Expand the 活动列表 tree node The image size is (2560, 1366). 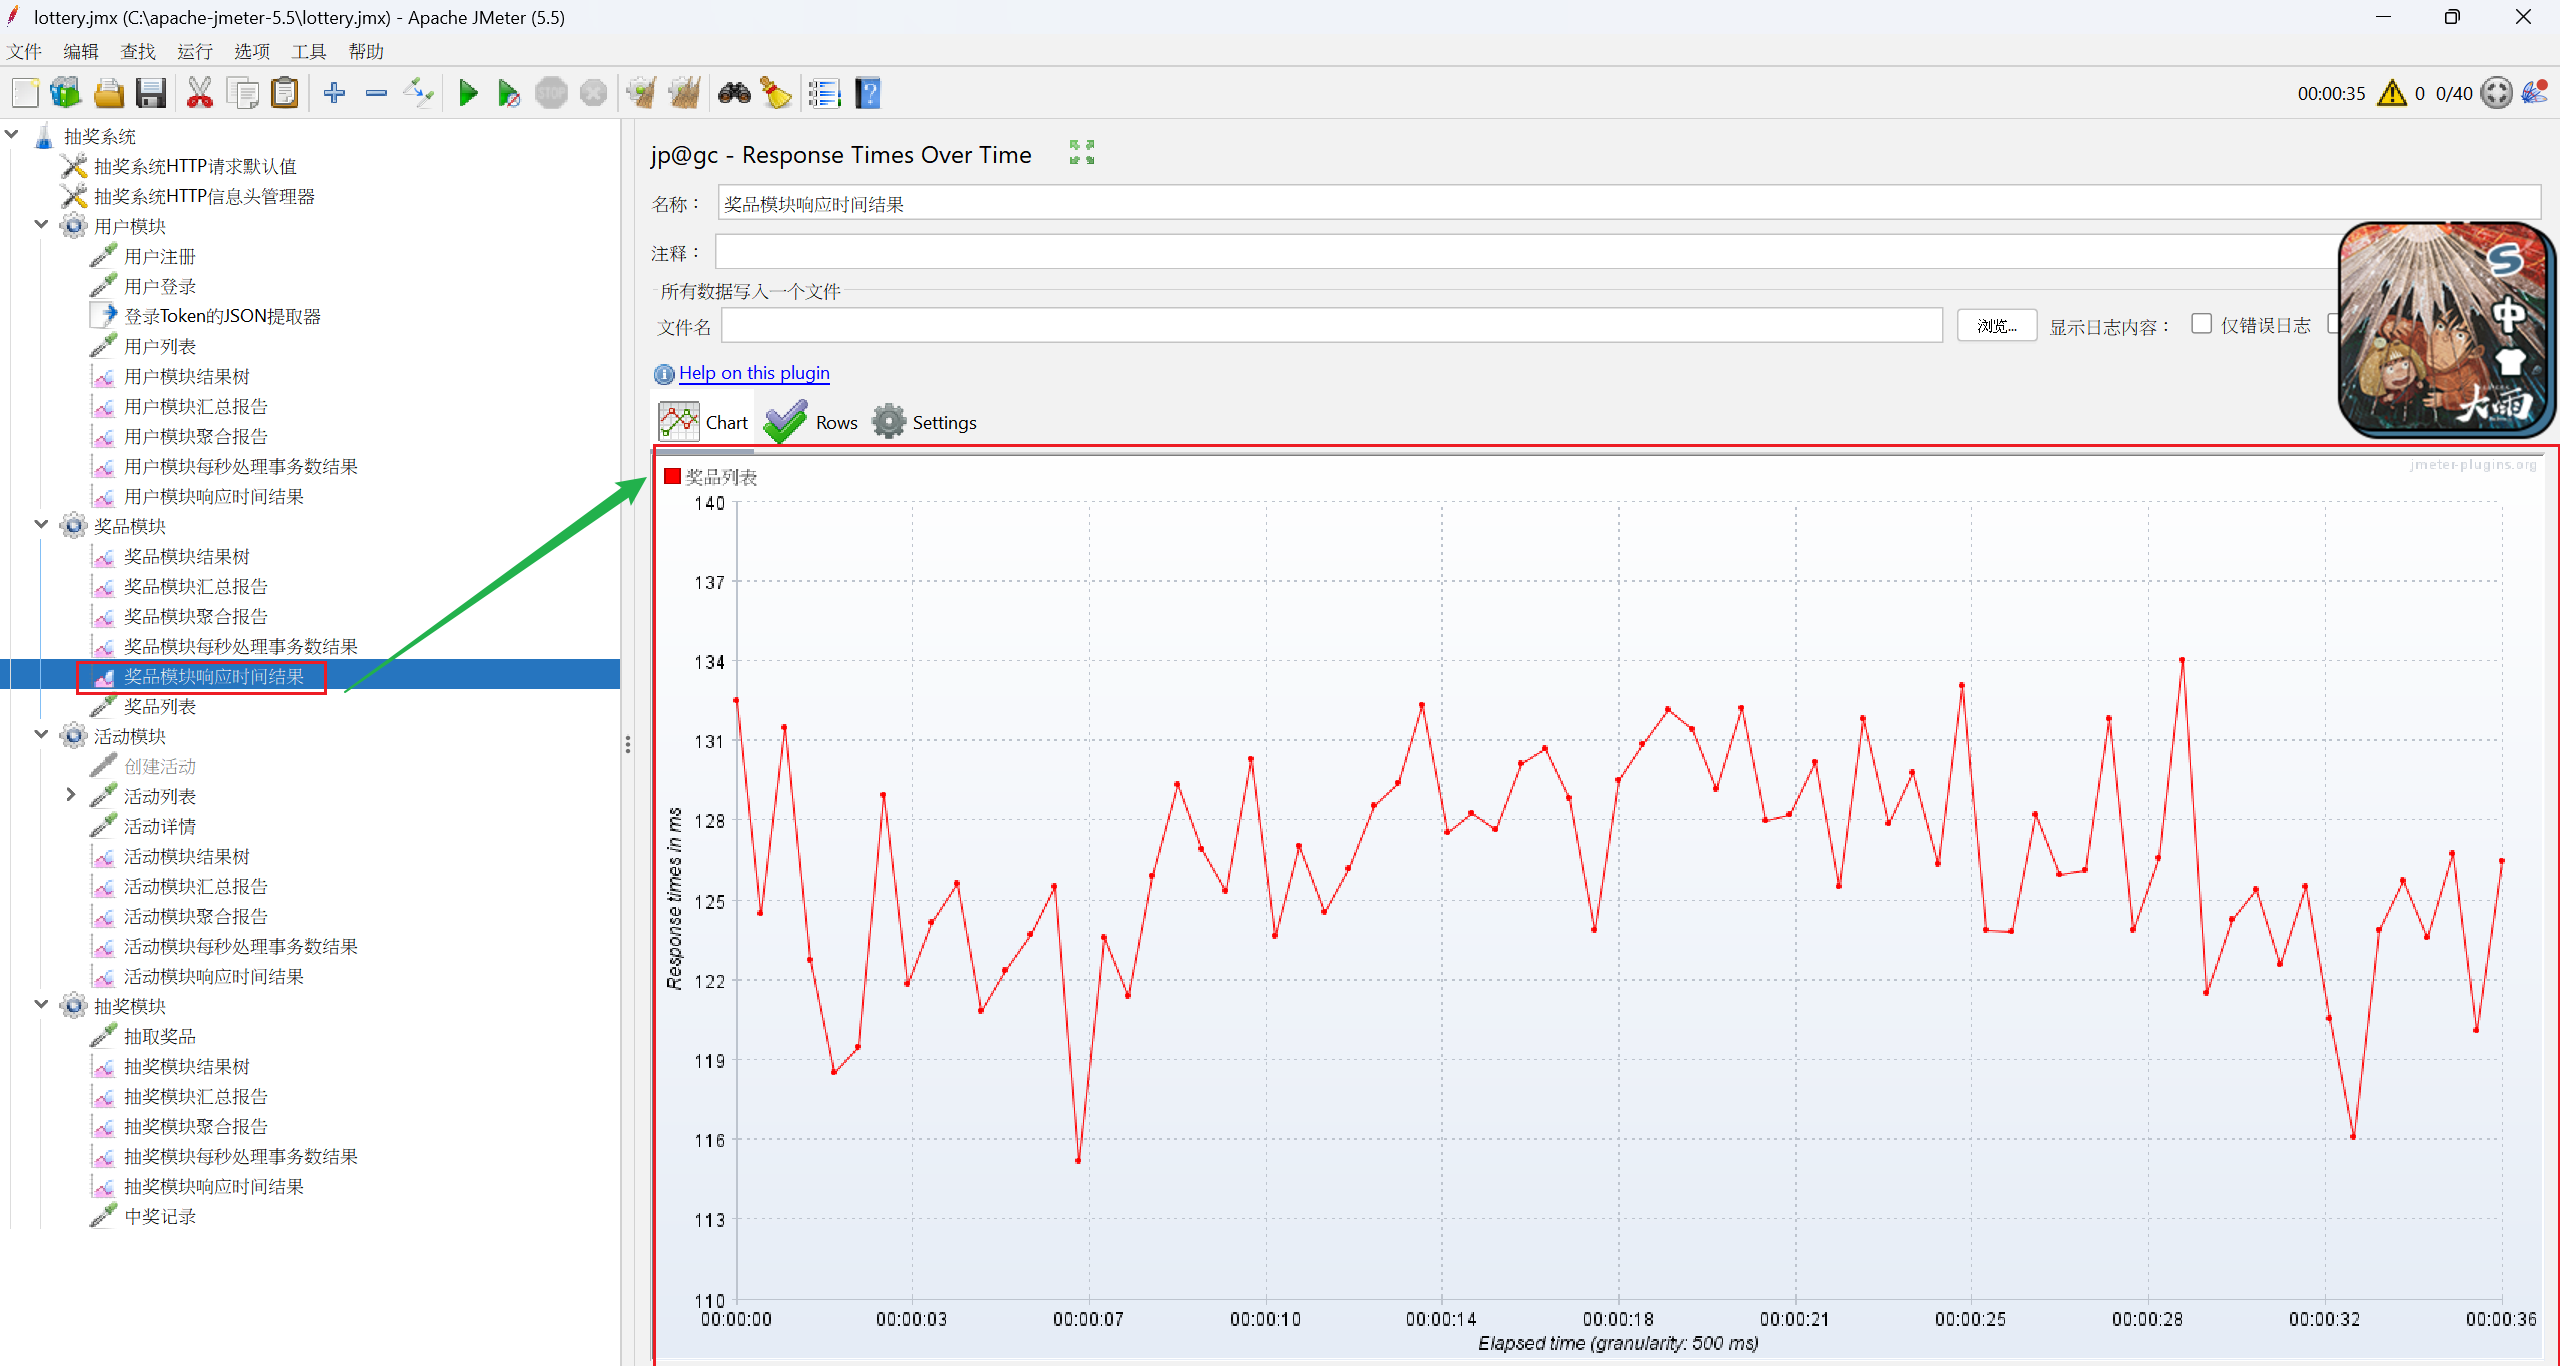click(x=70, y=795)
